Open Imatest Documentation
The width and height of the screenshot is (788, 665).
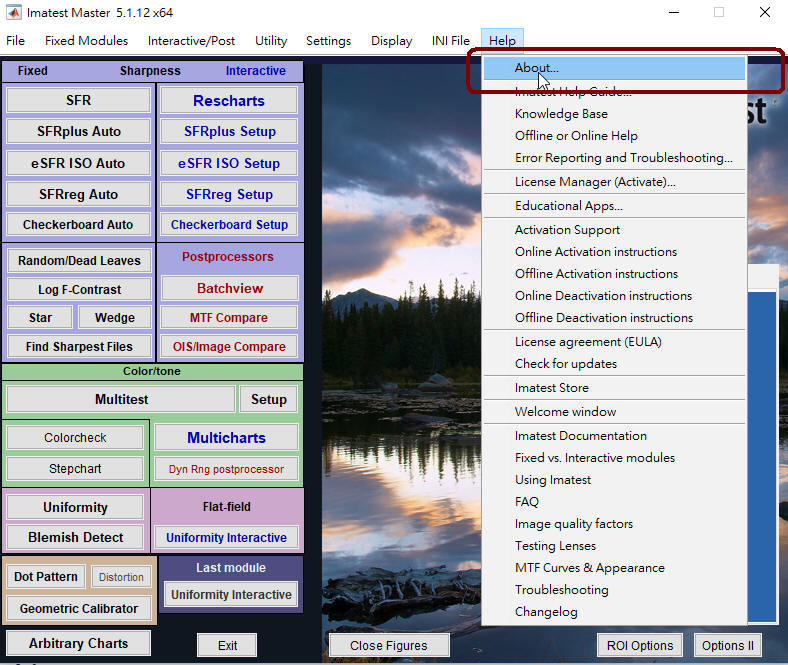(x=614, y=436)
